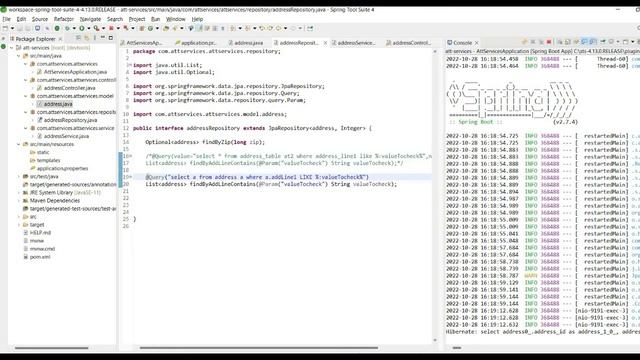Click Remove Launch X in Console toolbar
Image resolution: width=640 pixels, height=360 pixels.
pyautogui.click(x=533, y=42)
